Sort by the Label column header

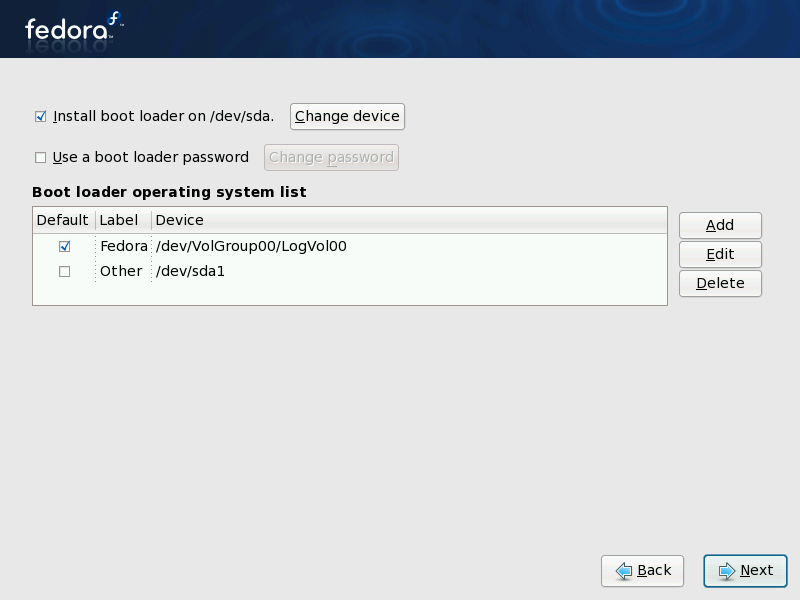point(123,220)
